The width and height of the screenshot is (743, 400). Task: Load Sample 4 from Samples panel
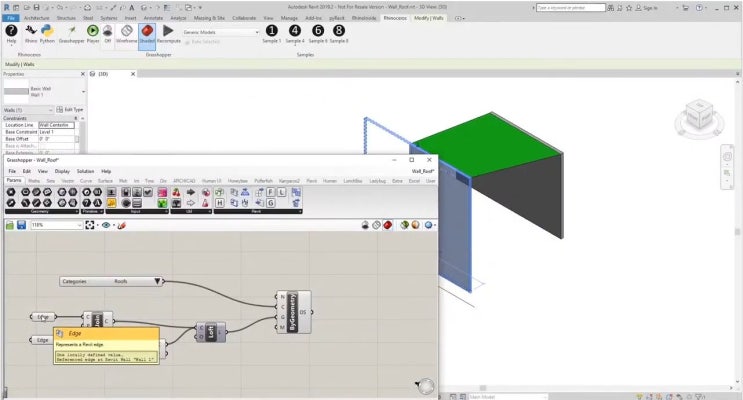point(295,34)
